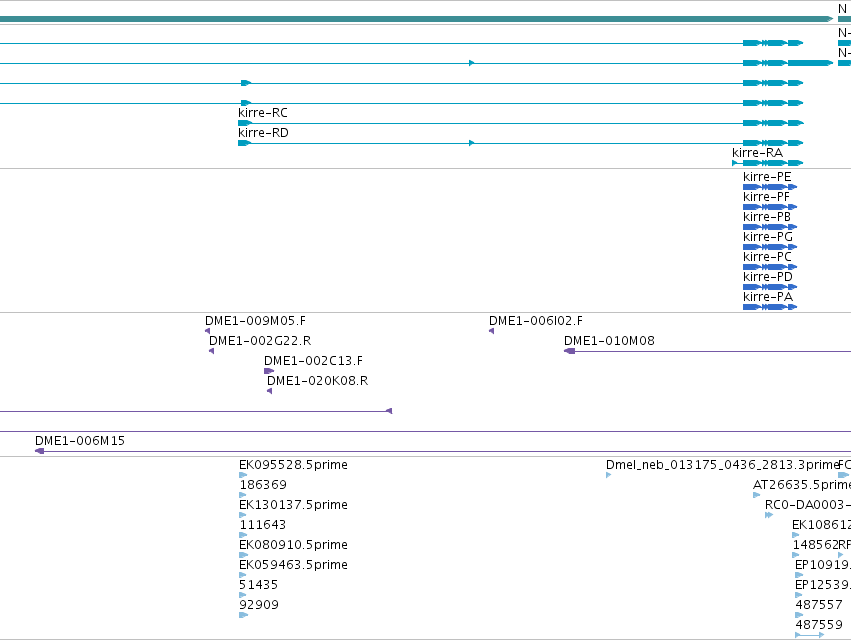Click the thick teal gene span bar
Screen dimensions: 851x640
(416, 19)
